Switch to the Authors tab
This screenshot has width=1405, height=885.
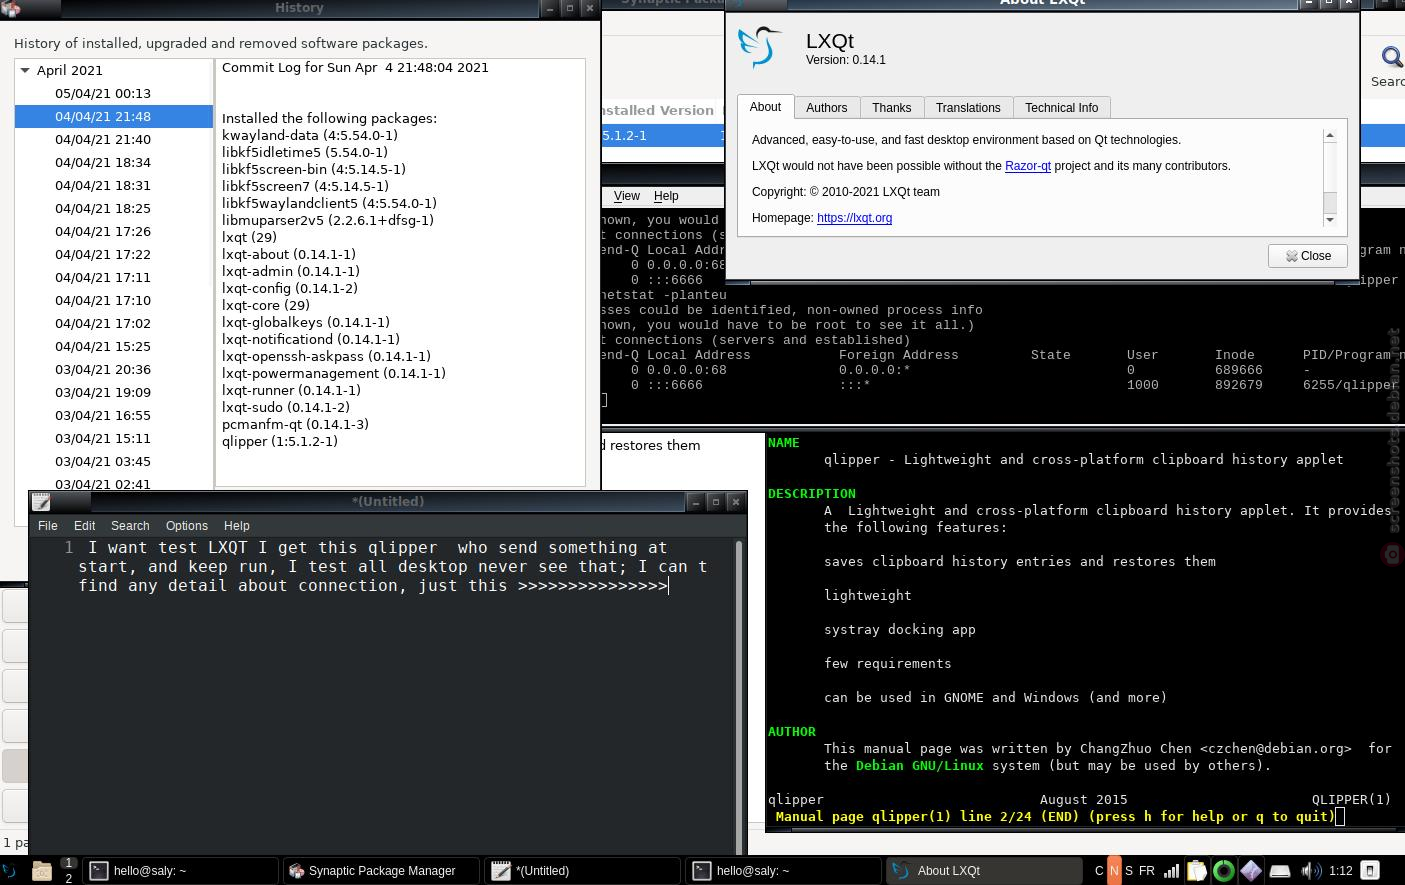point(826,107)
